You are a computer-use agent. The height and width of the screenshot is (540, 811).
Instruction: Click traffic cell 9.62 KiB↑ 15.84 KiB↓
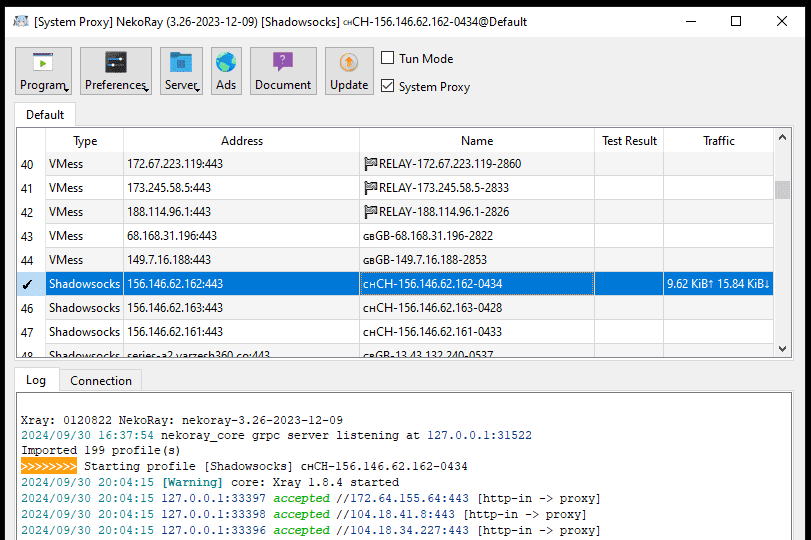(x=718, y=283)
